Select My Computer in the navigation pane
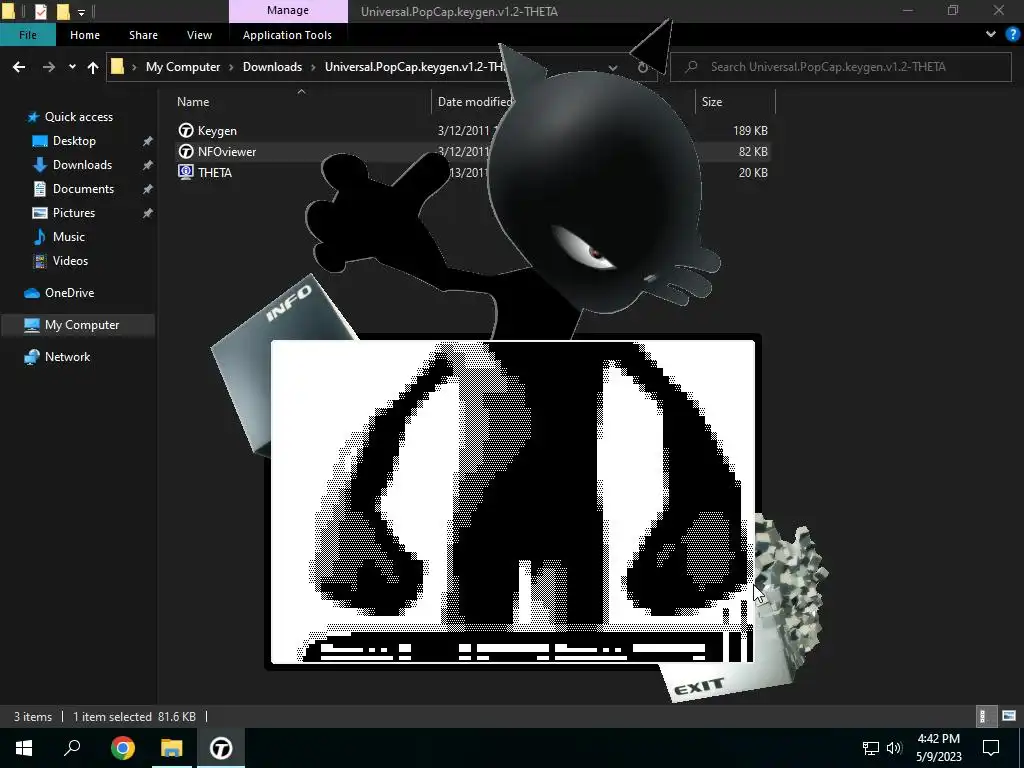Screen dimensions: 1024x768 point(78,325)
